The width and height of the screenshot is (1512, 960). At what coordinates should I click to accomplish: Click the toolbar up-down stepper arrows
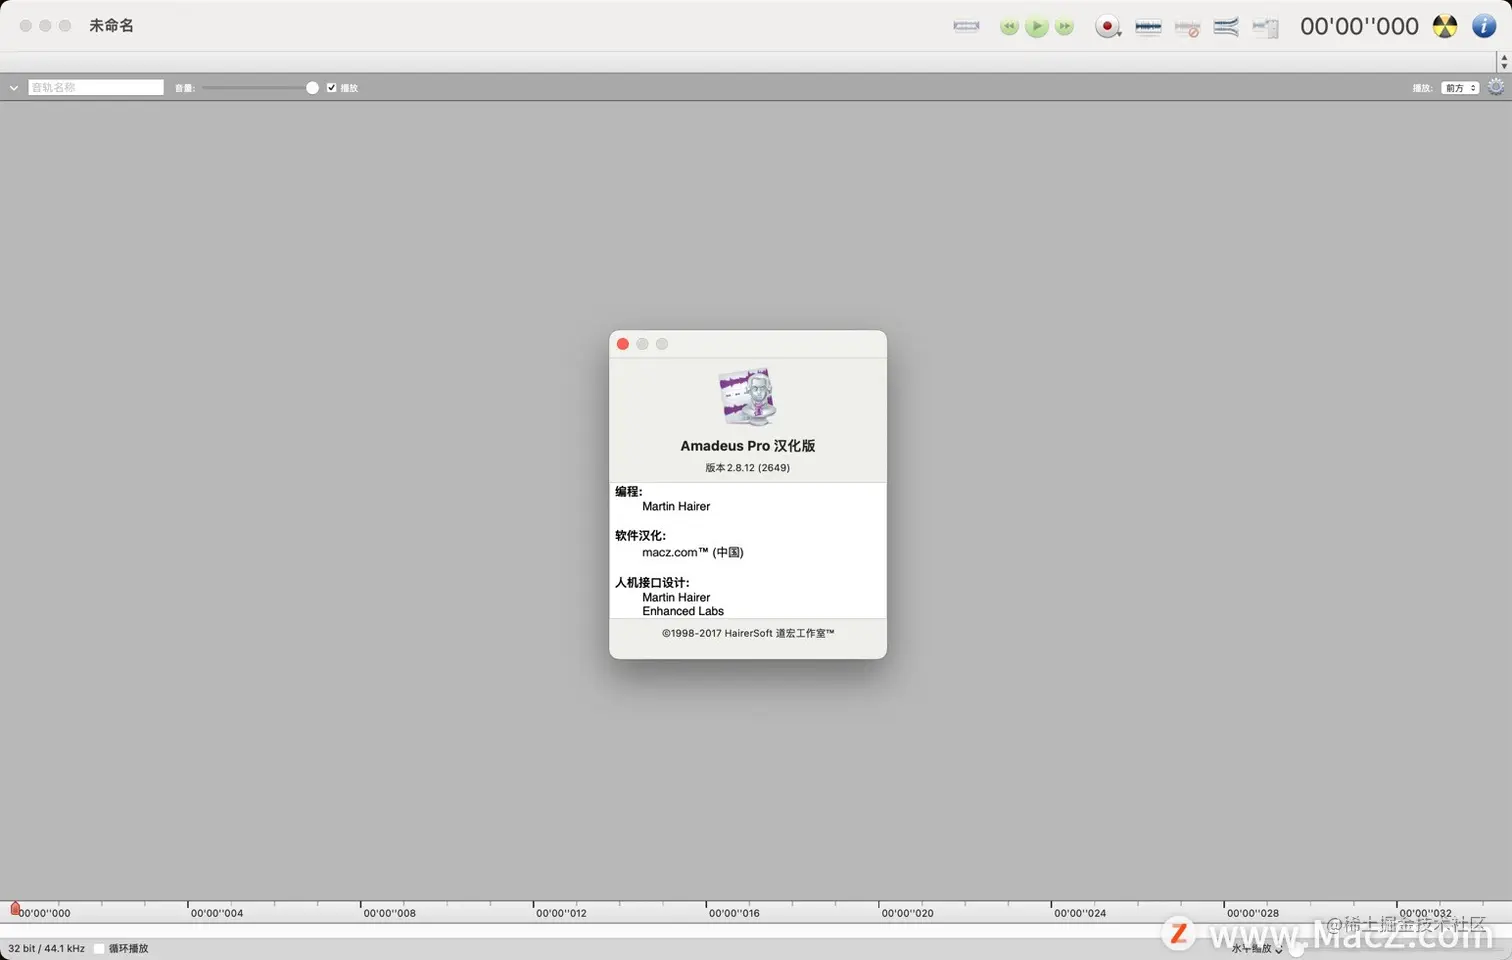click(x=1503, y=62)
